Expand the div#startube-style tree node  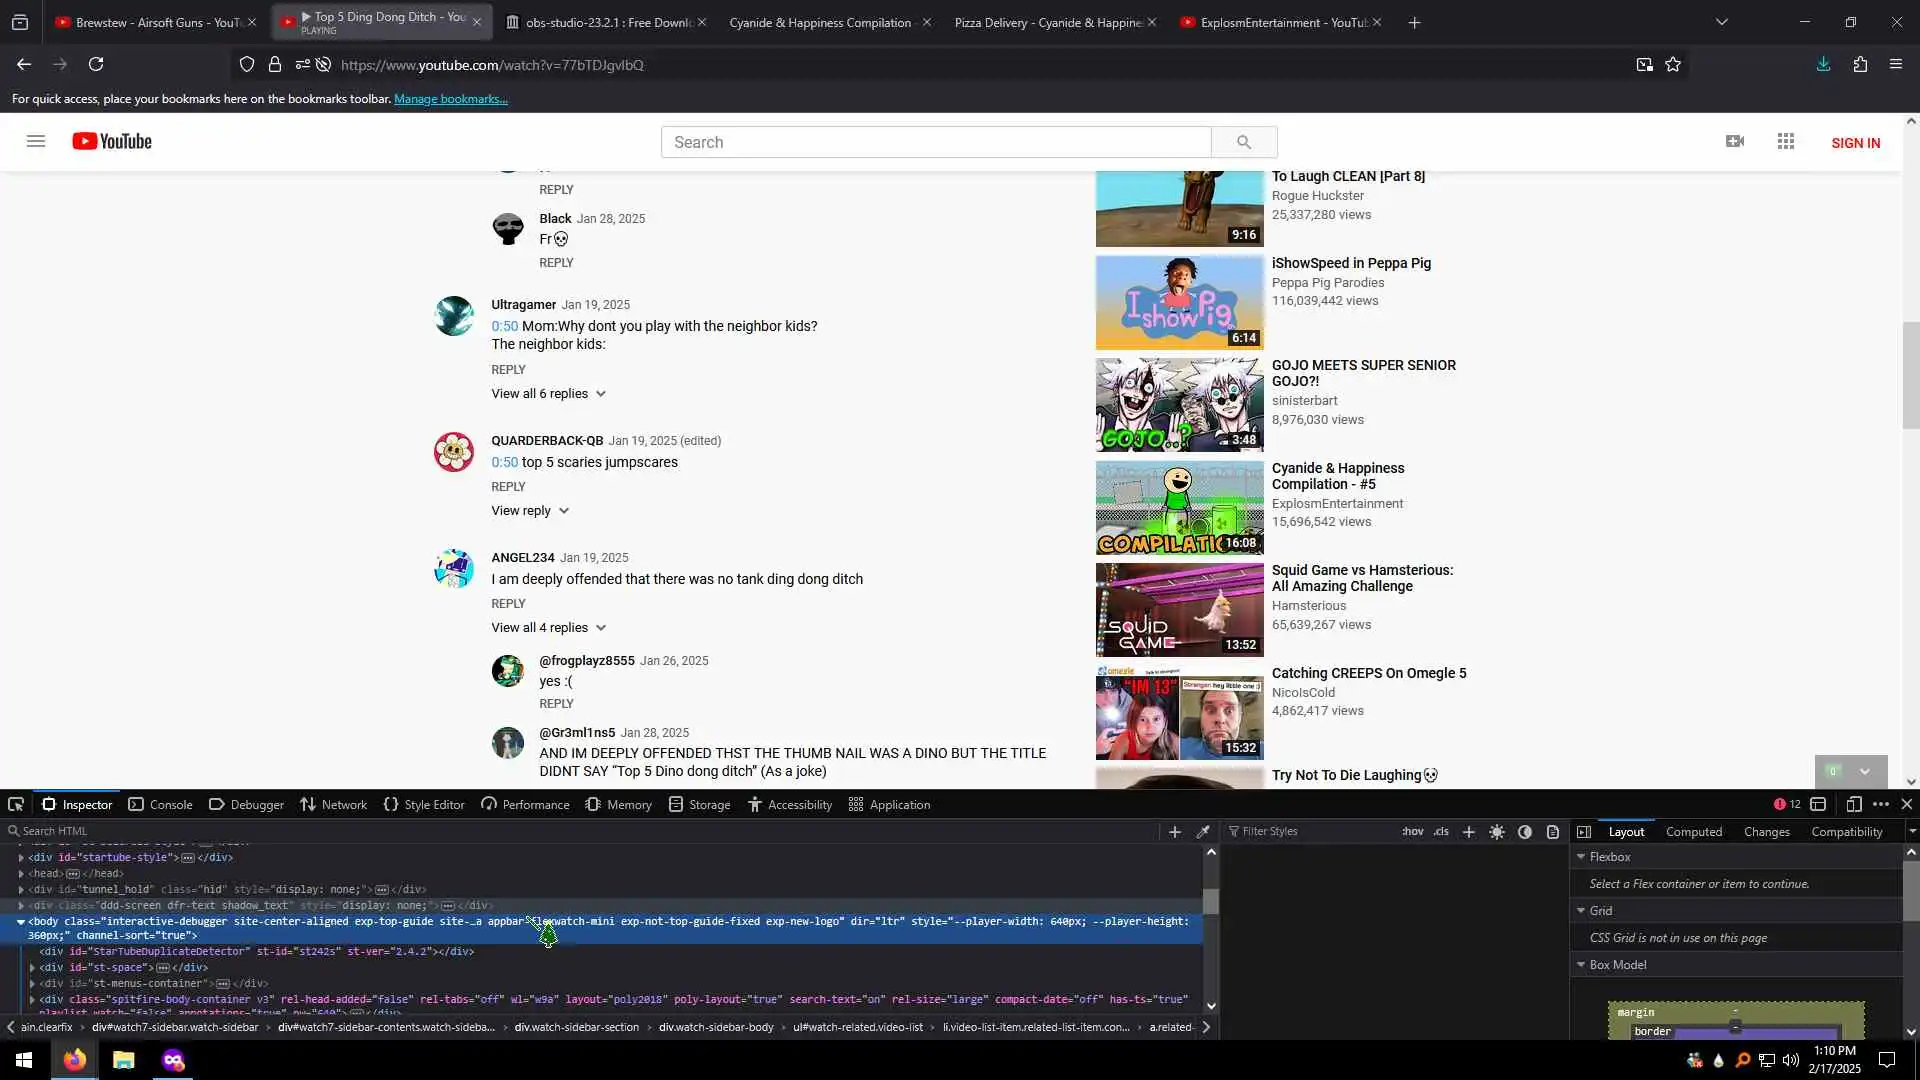[21, 858]
